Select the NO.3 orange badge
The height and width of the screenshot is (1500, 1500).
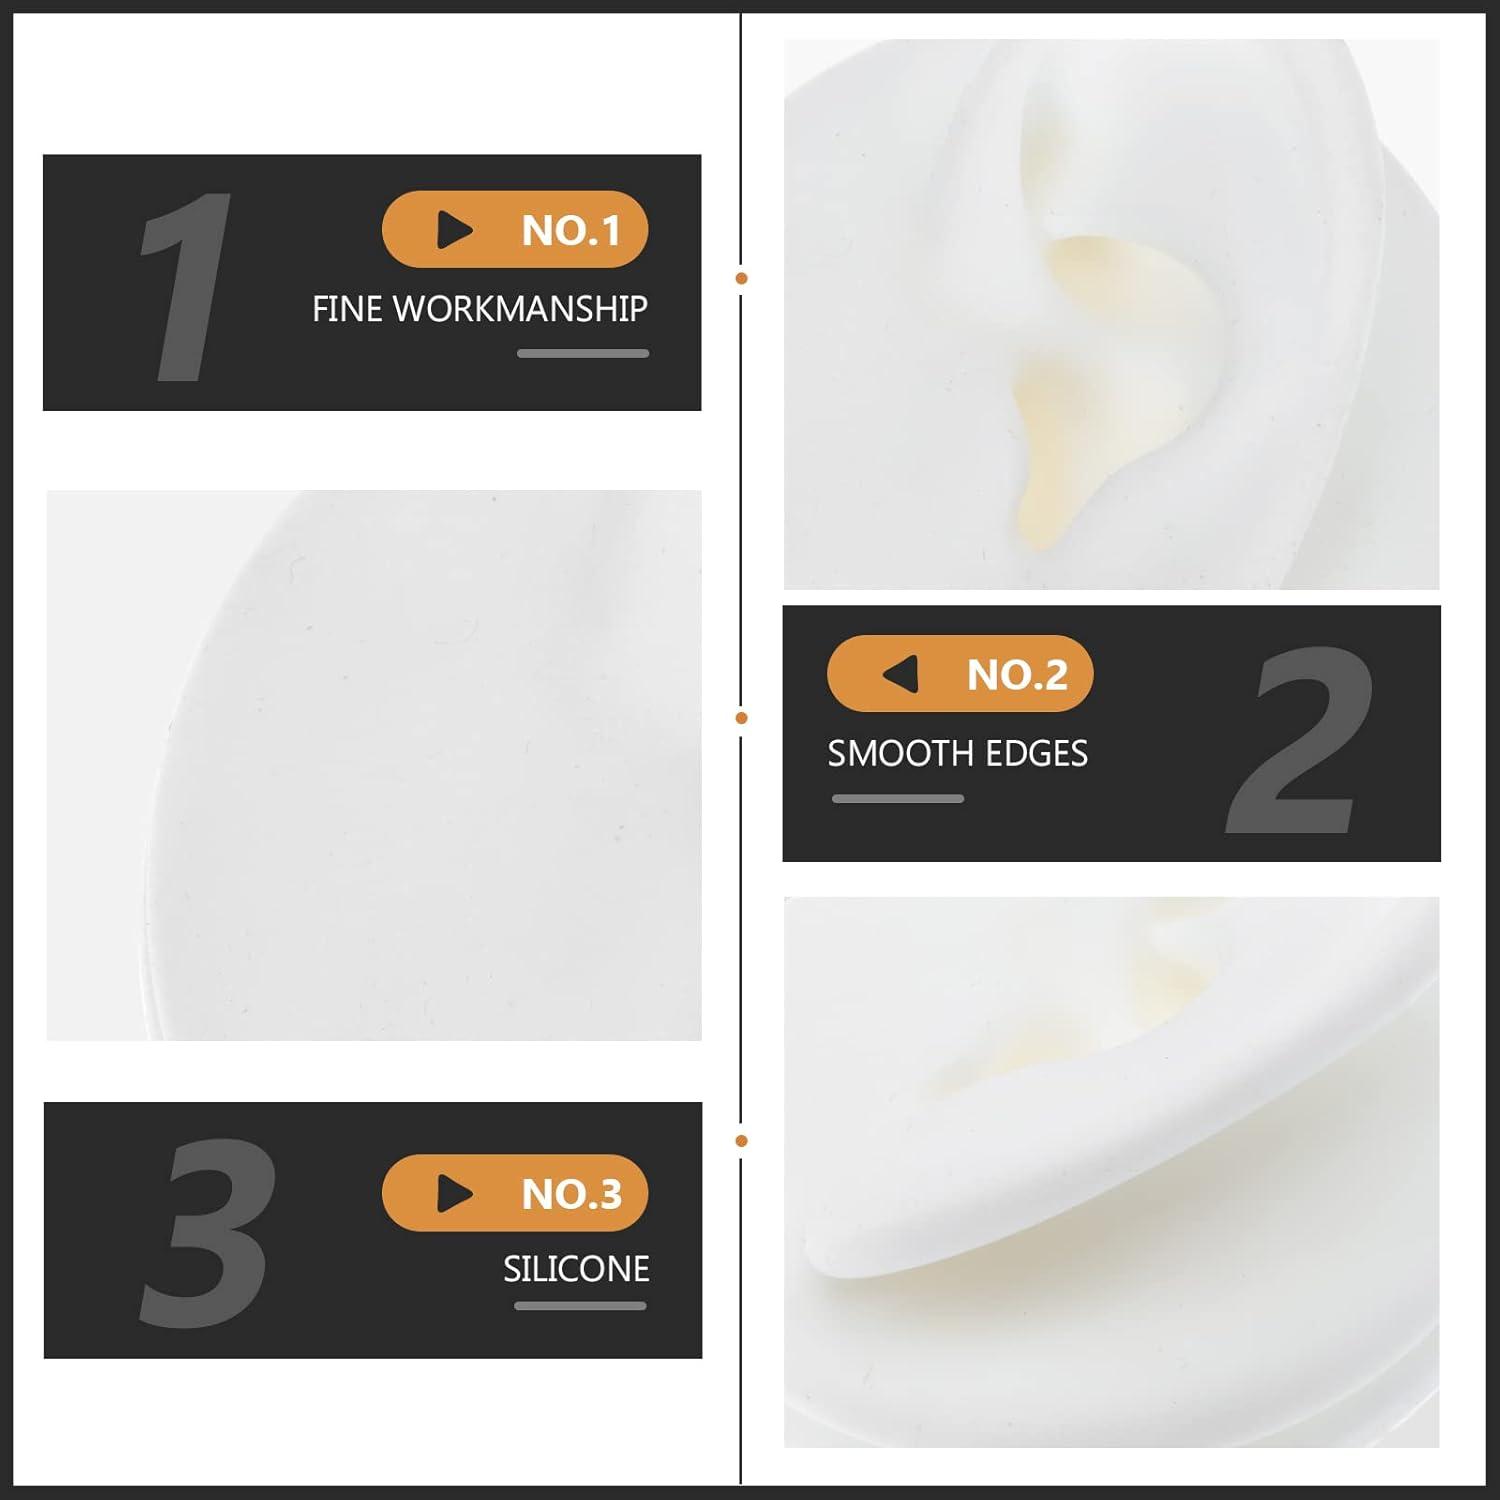click(x=515, y=1193)
